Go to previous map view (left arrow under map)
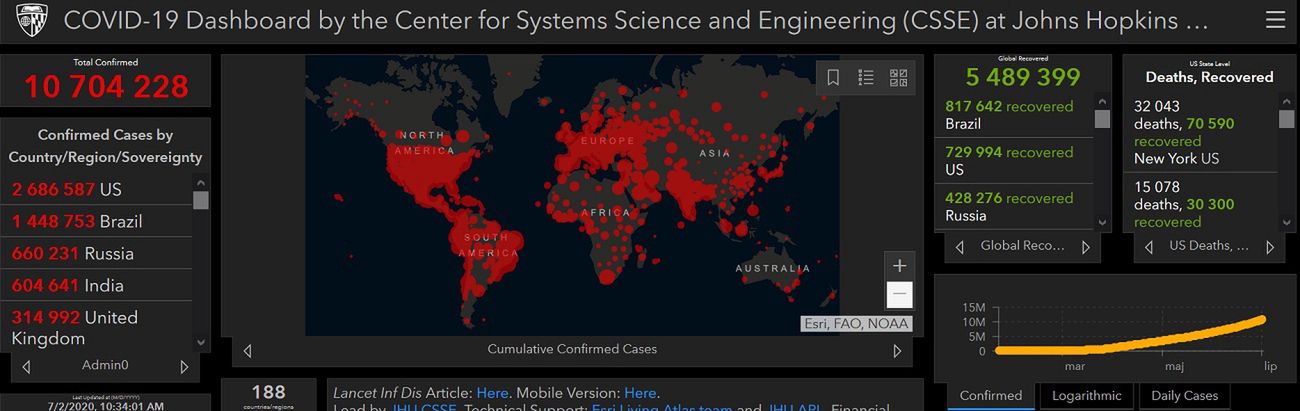 (x=248, y=350)
